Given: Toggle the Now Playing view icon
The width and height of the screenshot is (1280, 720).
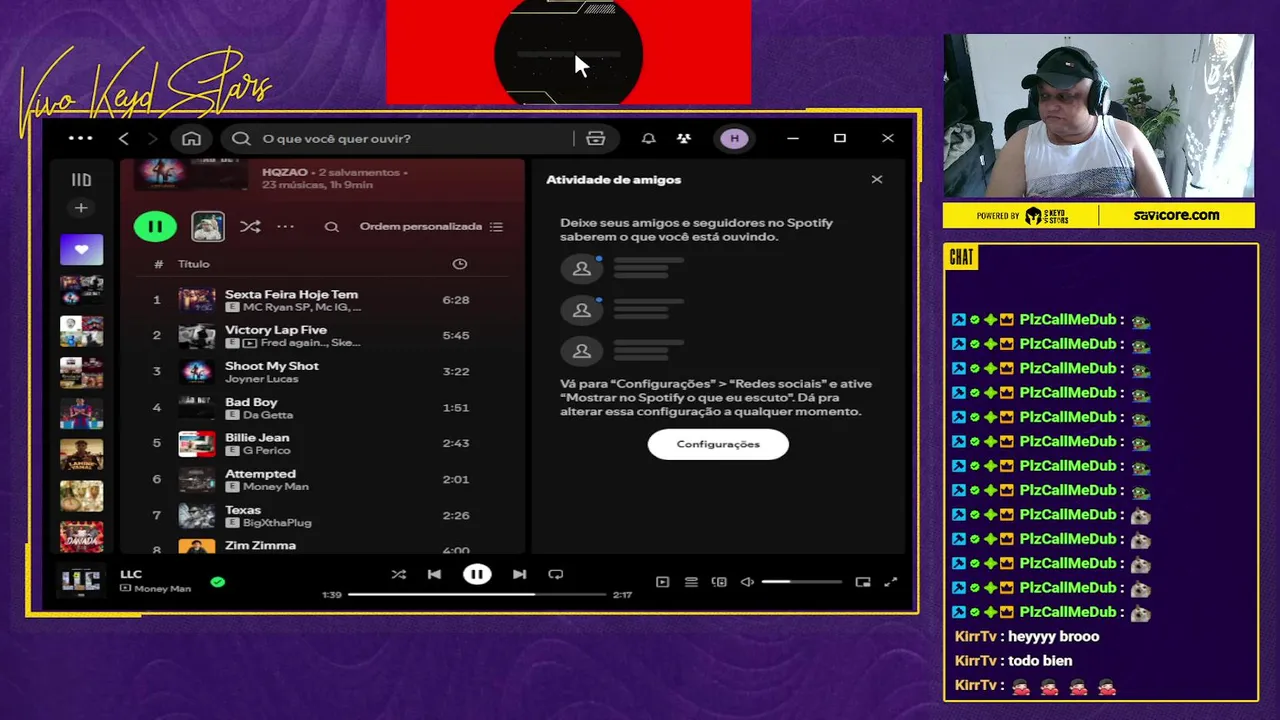Looking at the screenshot, I should click(x=662, y=582).
